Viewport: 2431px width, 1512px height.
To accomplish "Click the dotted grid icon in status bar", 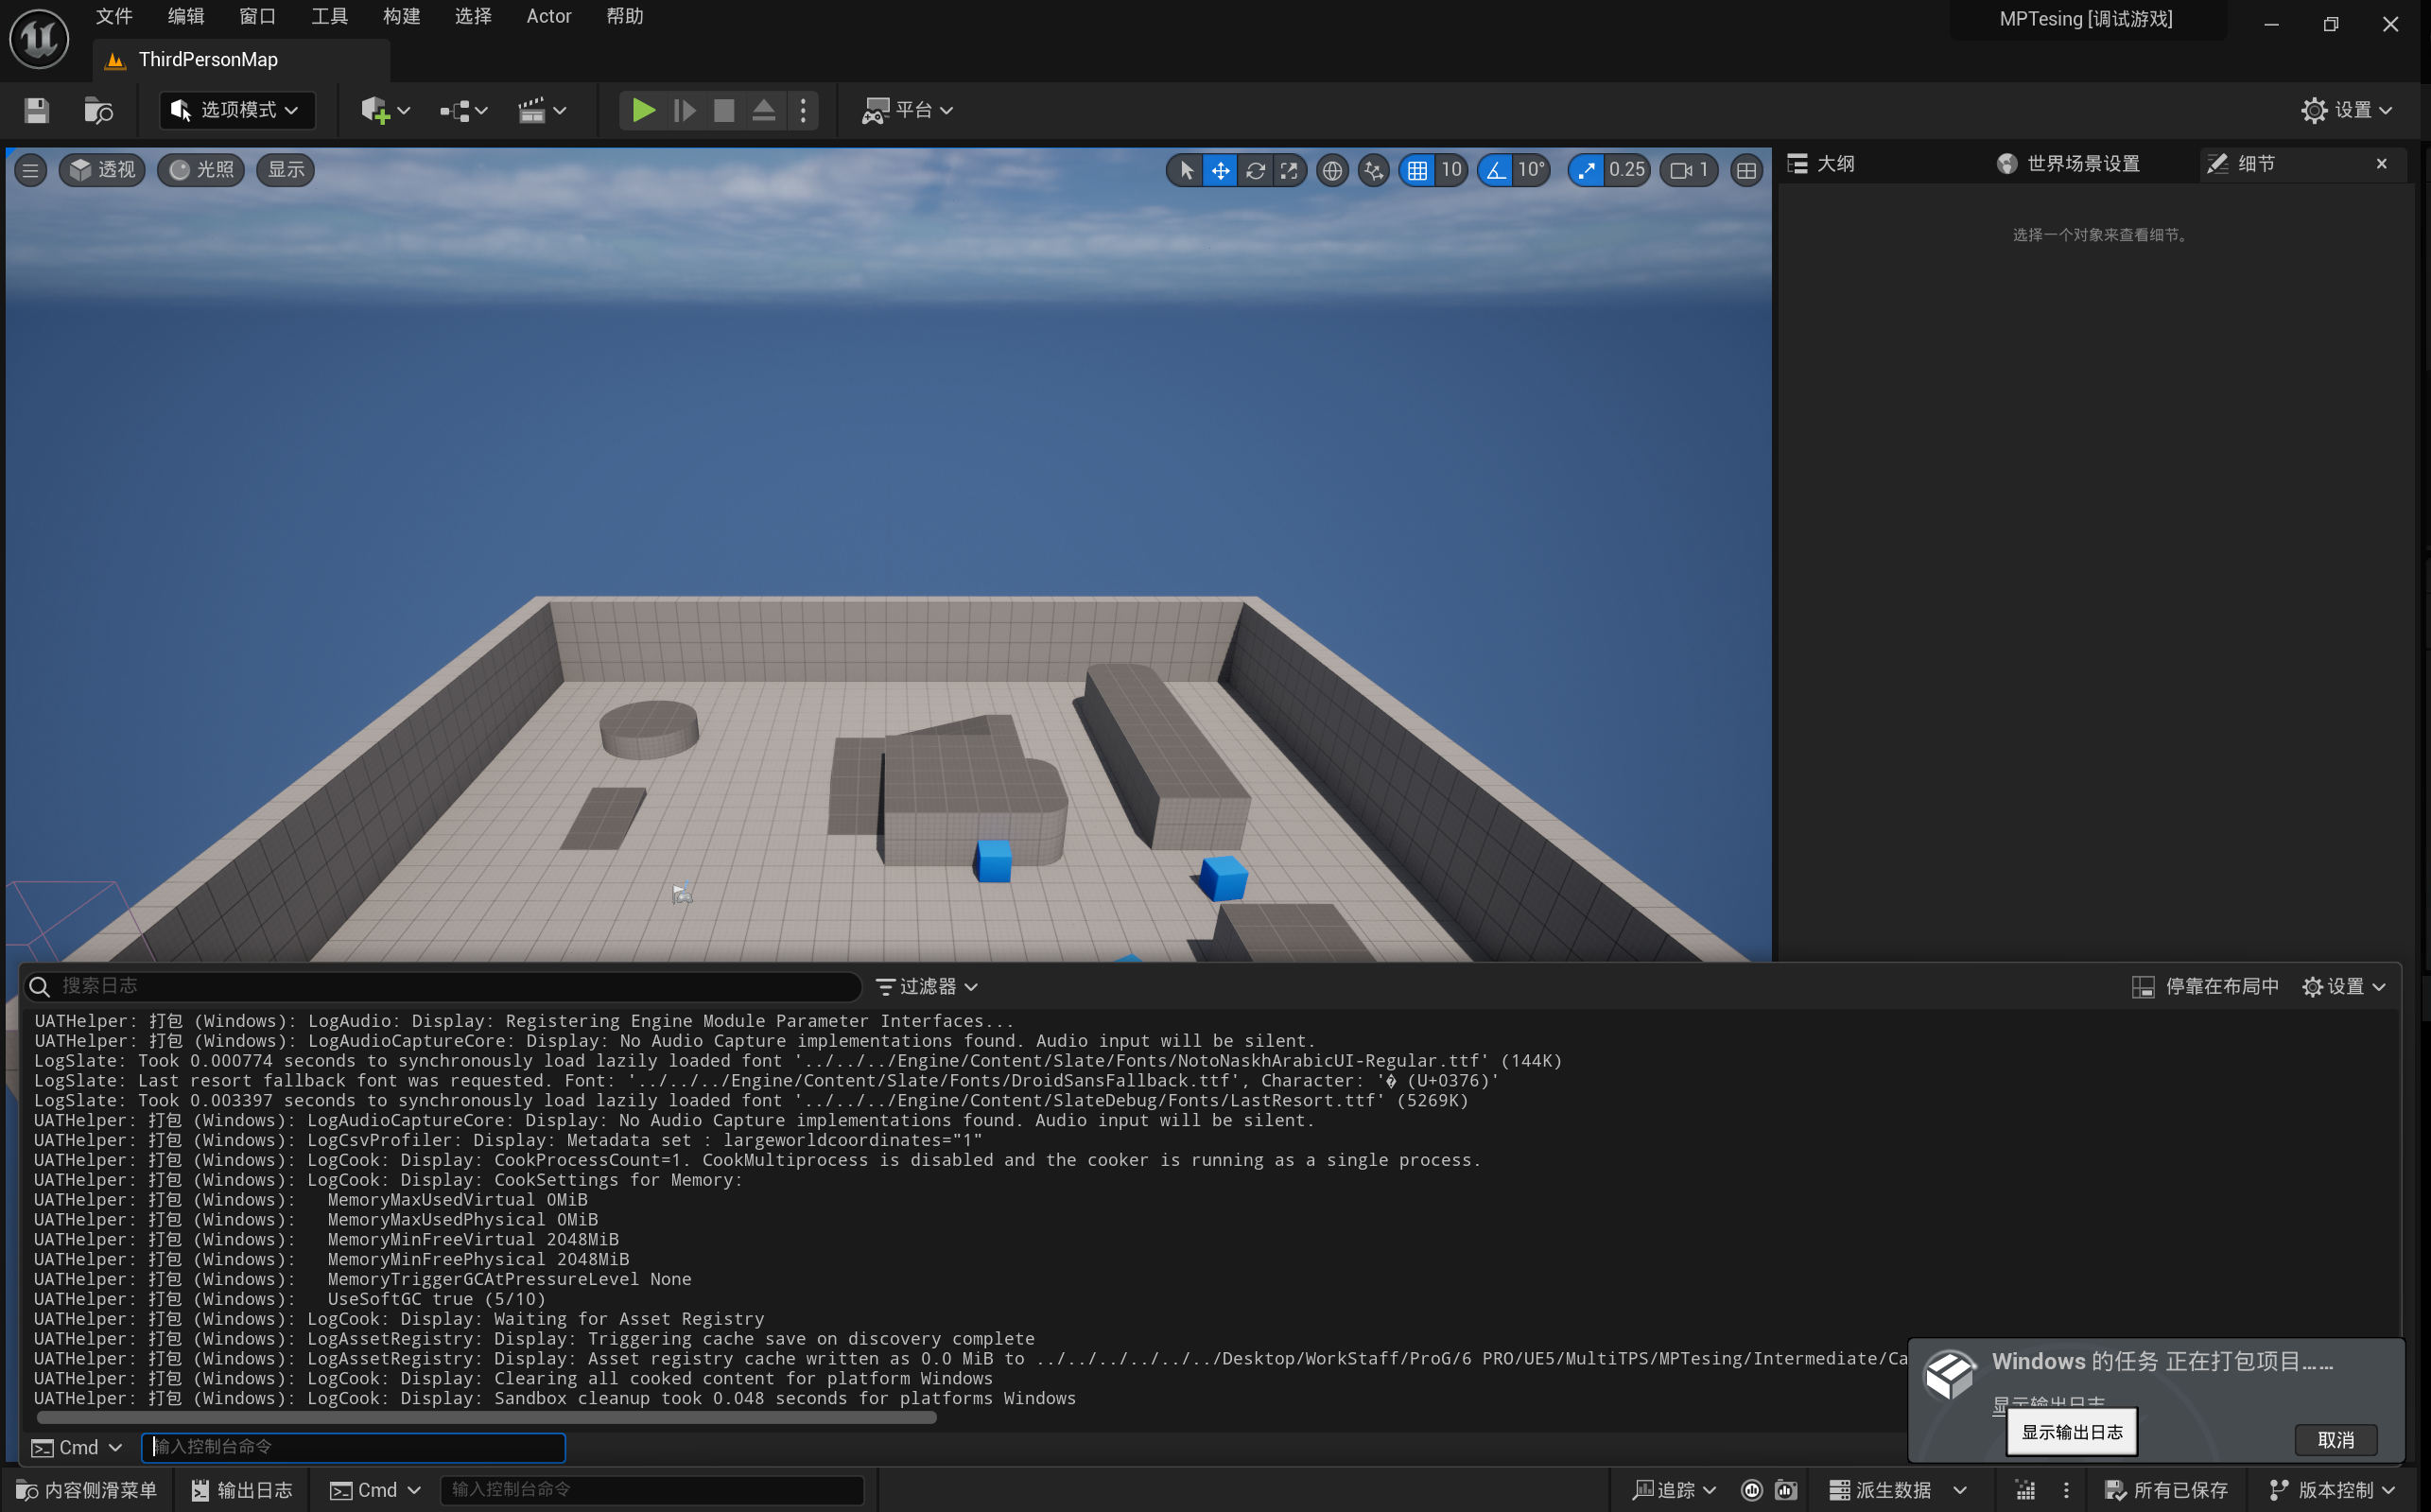I will [x=2025, y=1490].
